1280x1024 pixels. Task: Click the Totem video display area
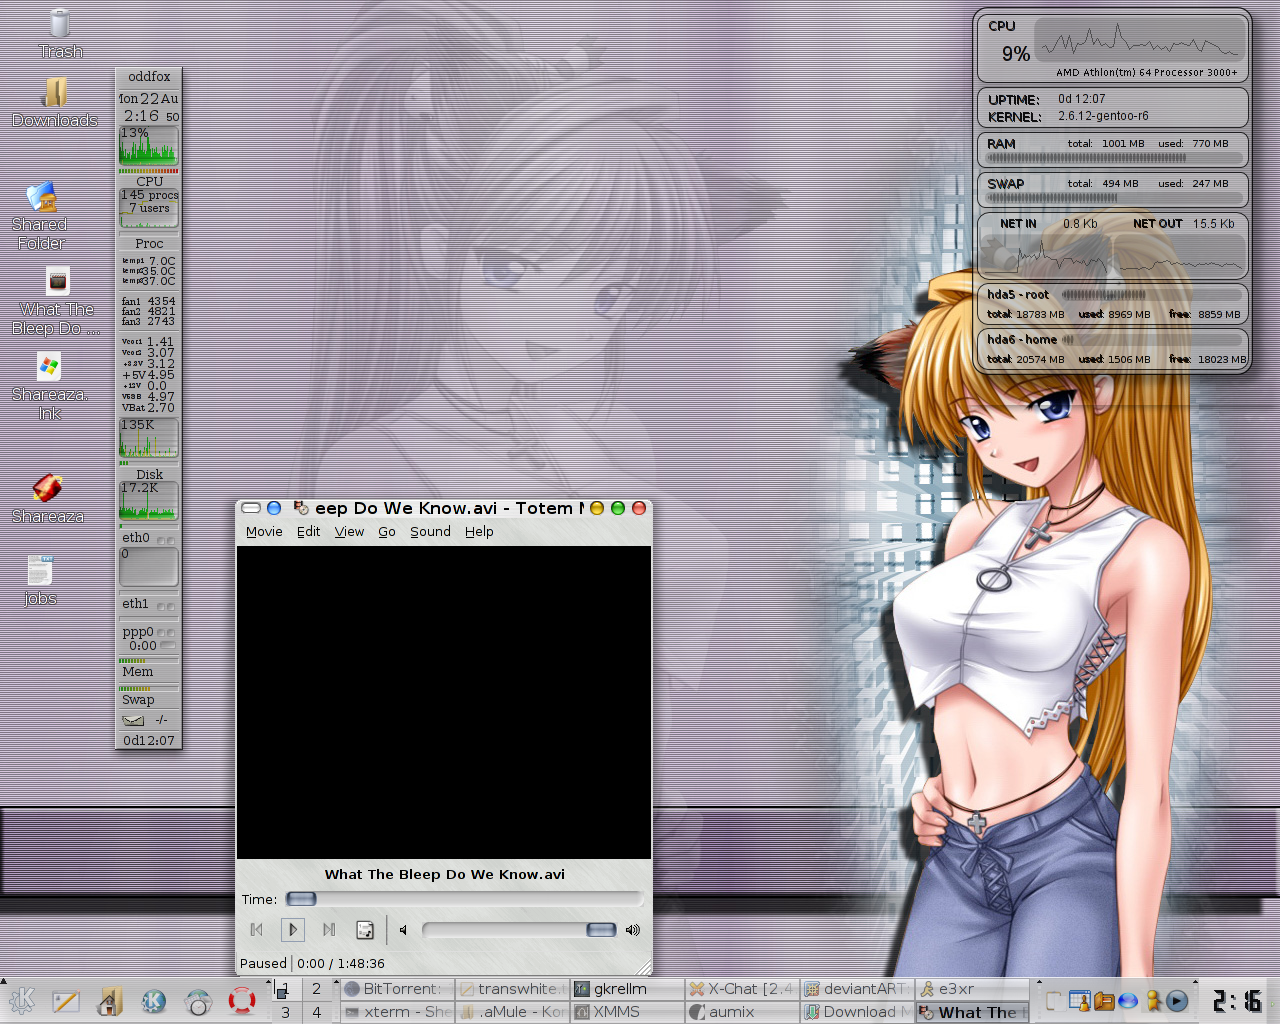pyautogui.click(x=444, y=702)
